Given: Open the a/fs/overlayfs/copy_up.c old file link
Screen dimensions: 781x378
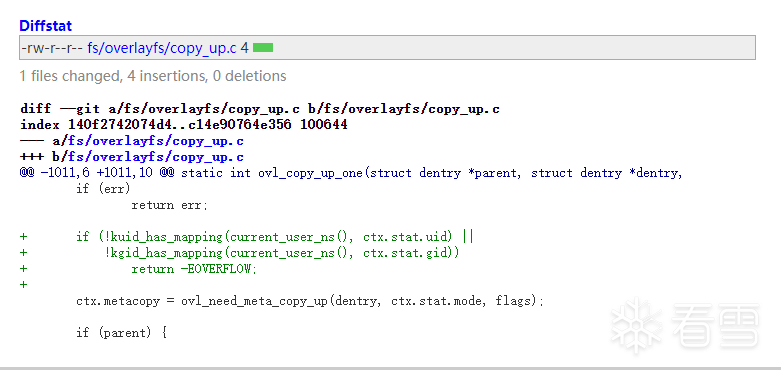Looking at the screenshot, I should [x=156, y=141].
